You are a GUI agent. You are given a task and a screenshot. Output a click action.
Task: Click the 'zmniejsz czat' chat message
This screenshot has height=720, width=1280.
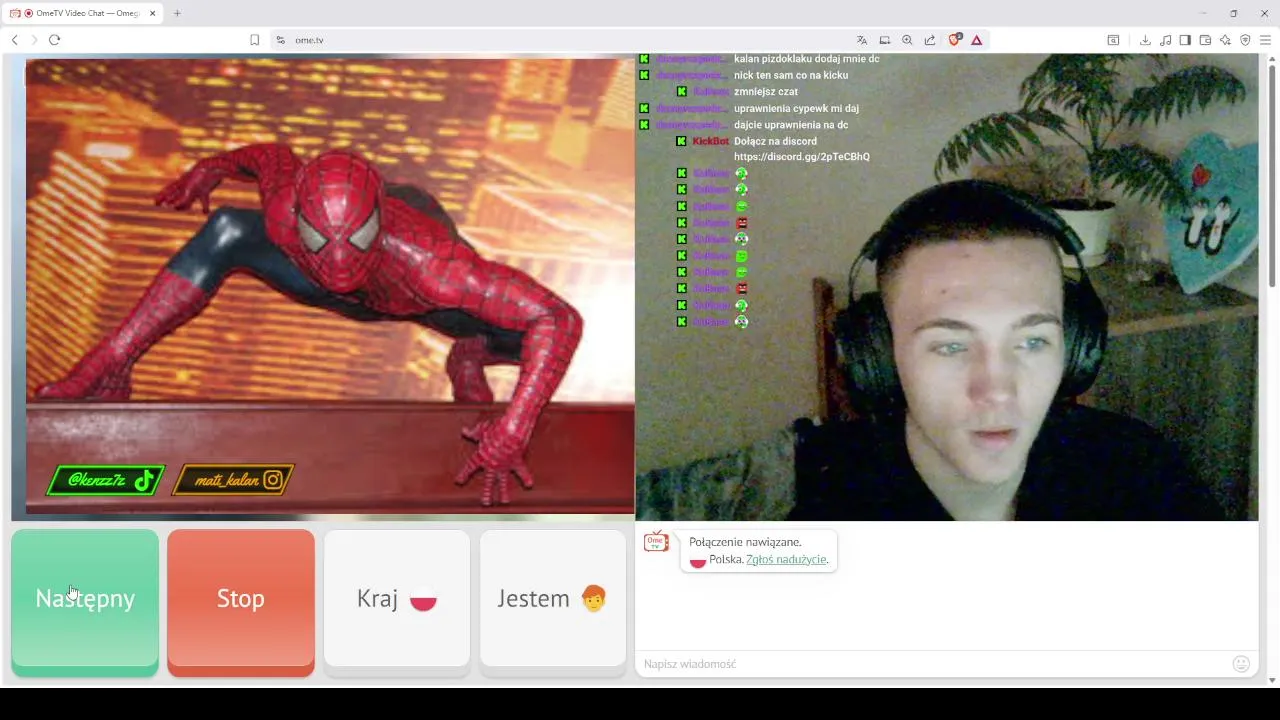766,92
